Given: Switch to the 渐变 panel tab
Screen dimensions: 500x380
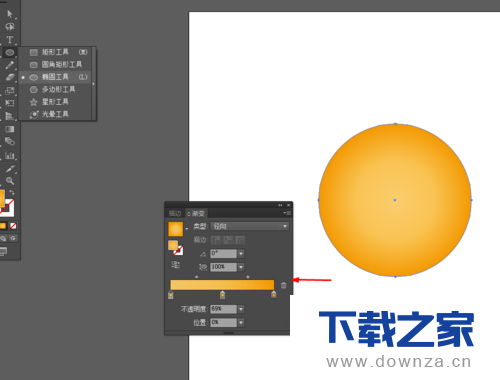Looking at the screenshot, I should [196, 213].
